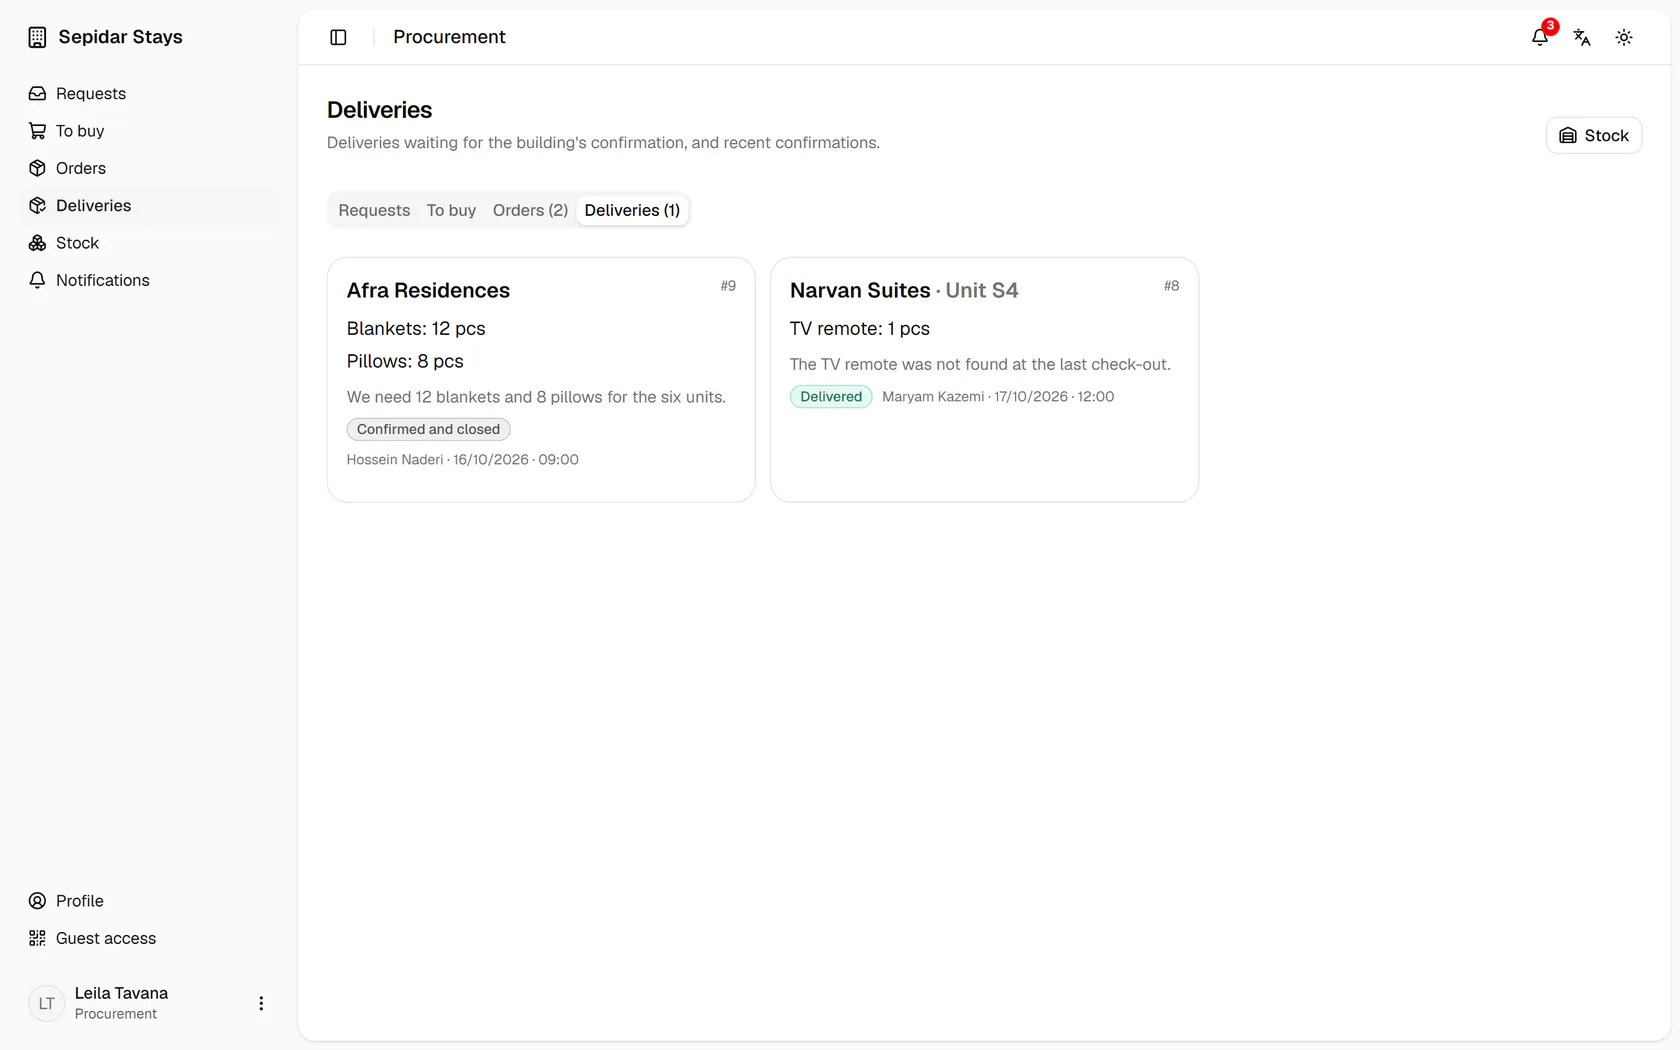Click the green Delivered status badge
The height and width of the screenshot is (1050, 1680).
click(x=831, y=397)
